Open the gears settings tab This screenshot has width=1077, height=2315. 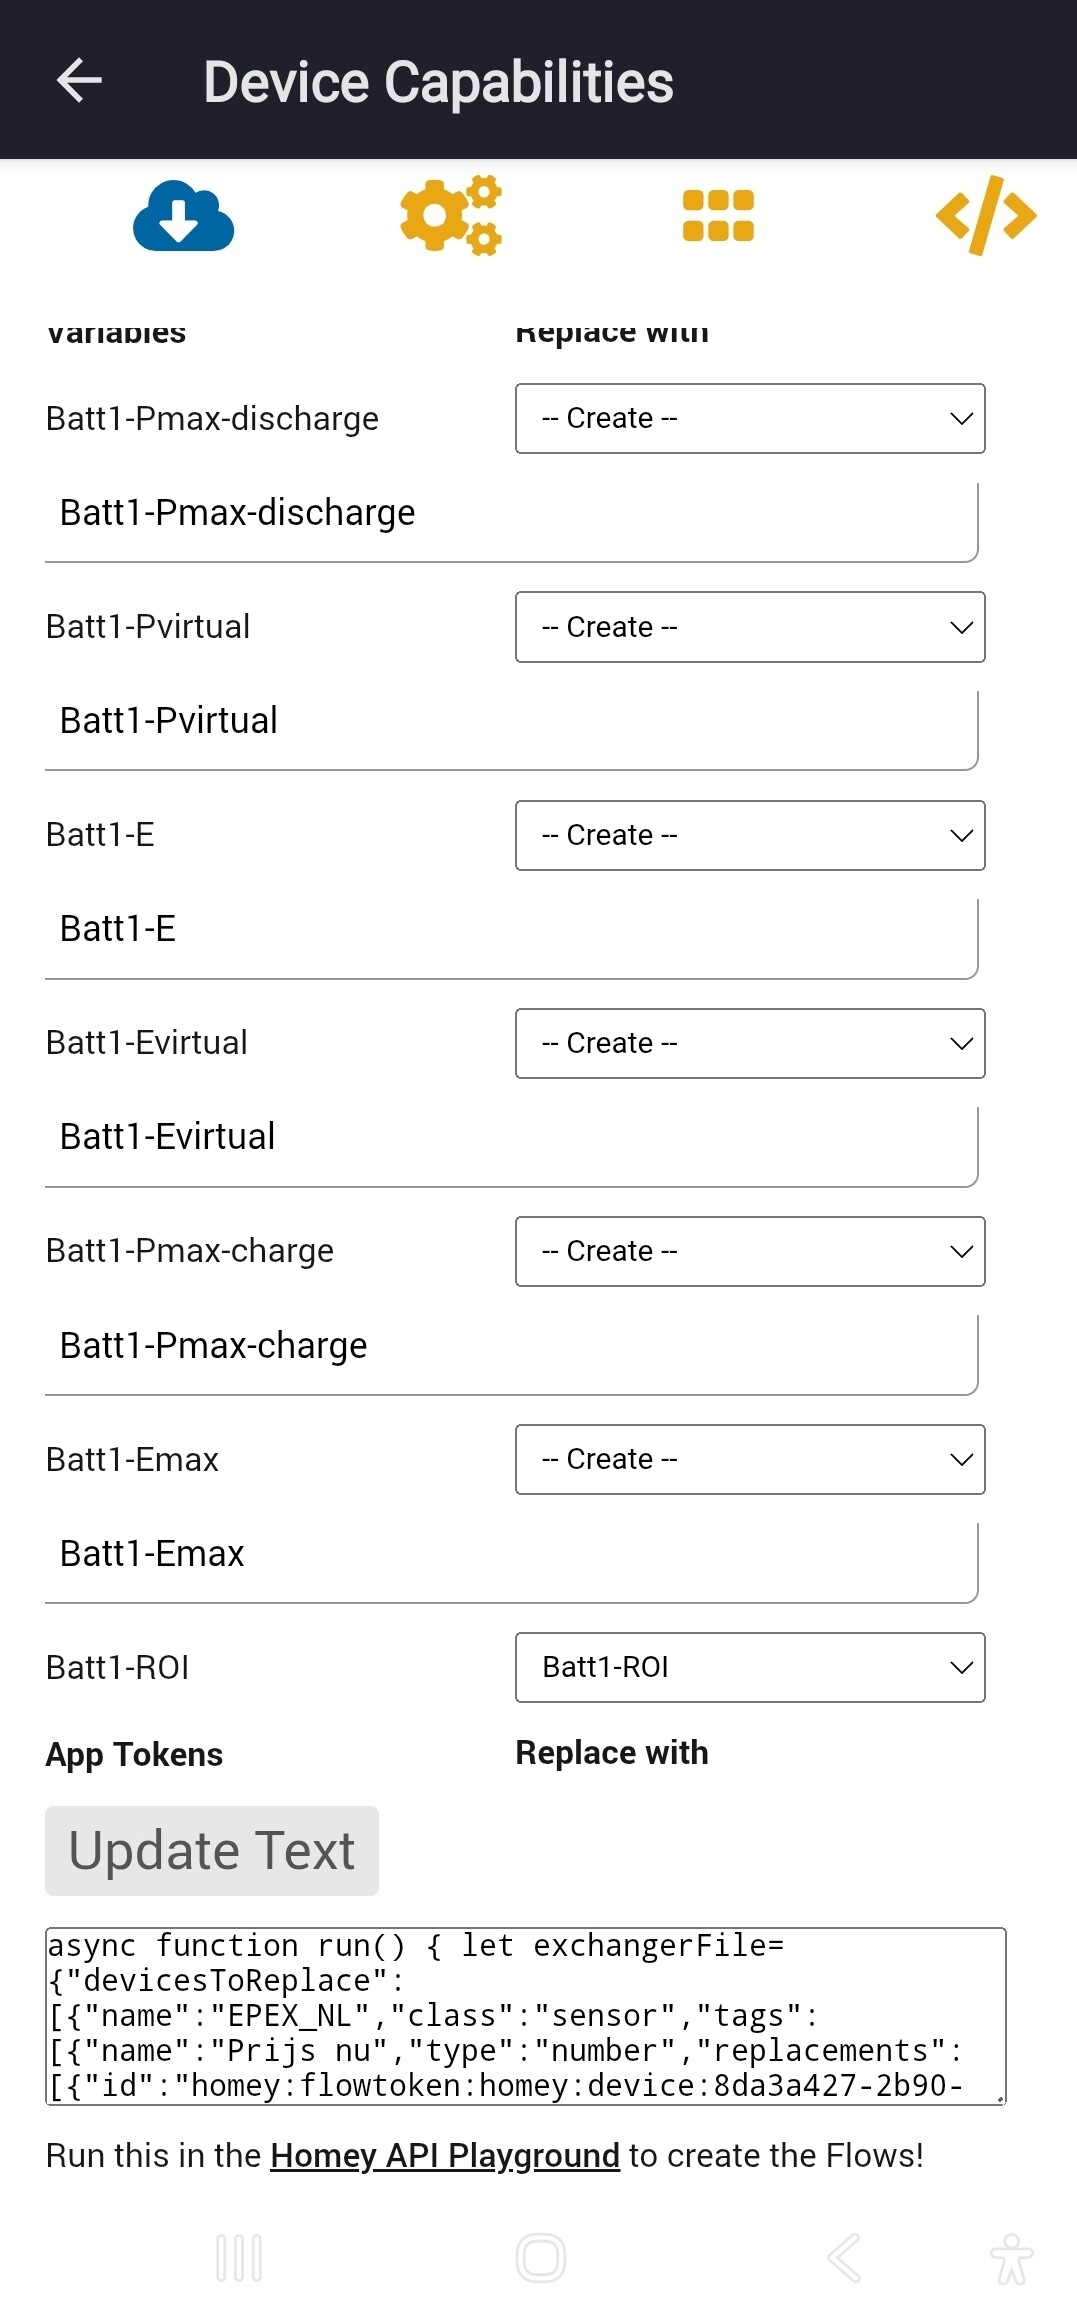451,216
